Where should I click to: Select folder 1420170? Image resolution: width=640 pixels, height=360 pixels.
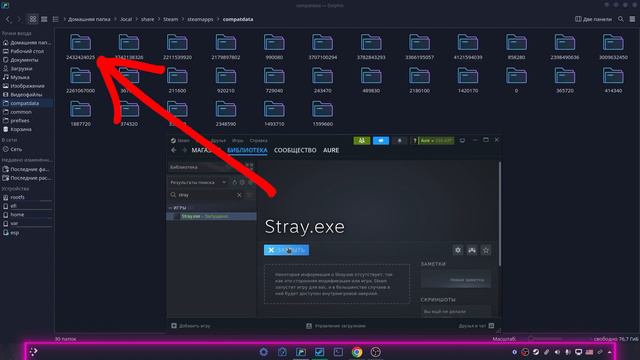(x=468, y=80)
